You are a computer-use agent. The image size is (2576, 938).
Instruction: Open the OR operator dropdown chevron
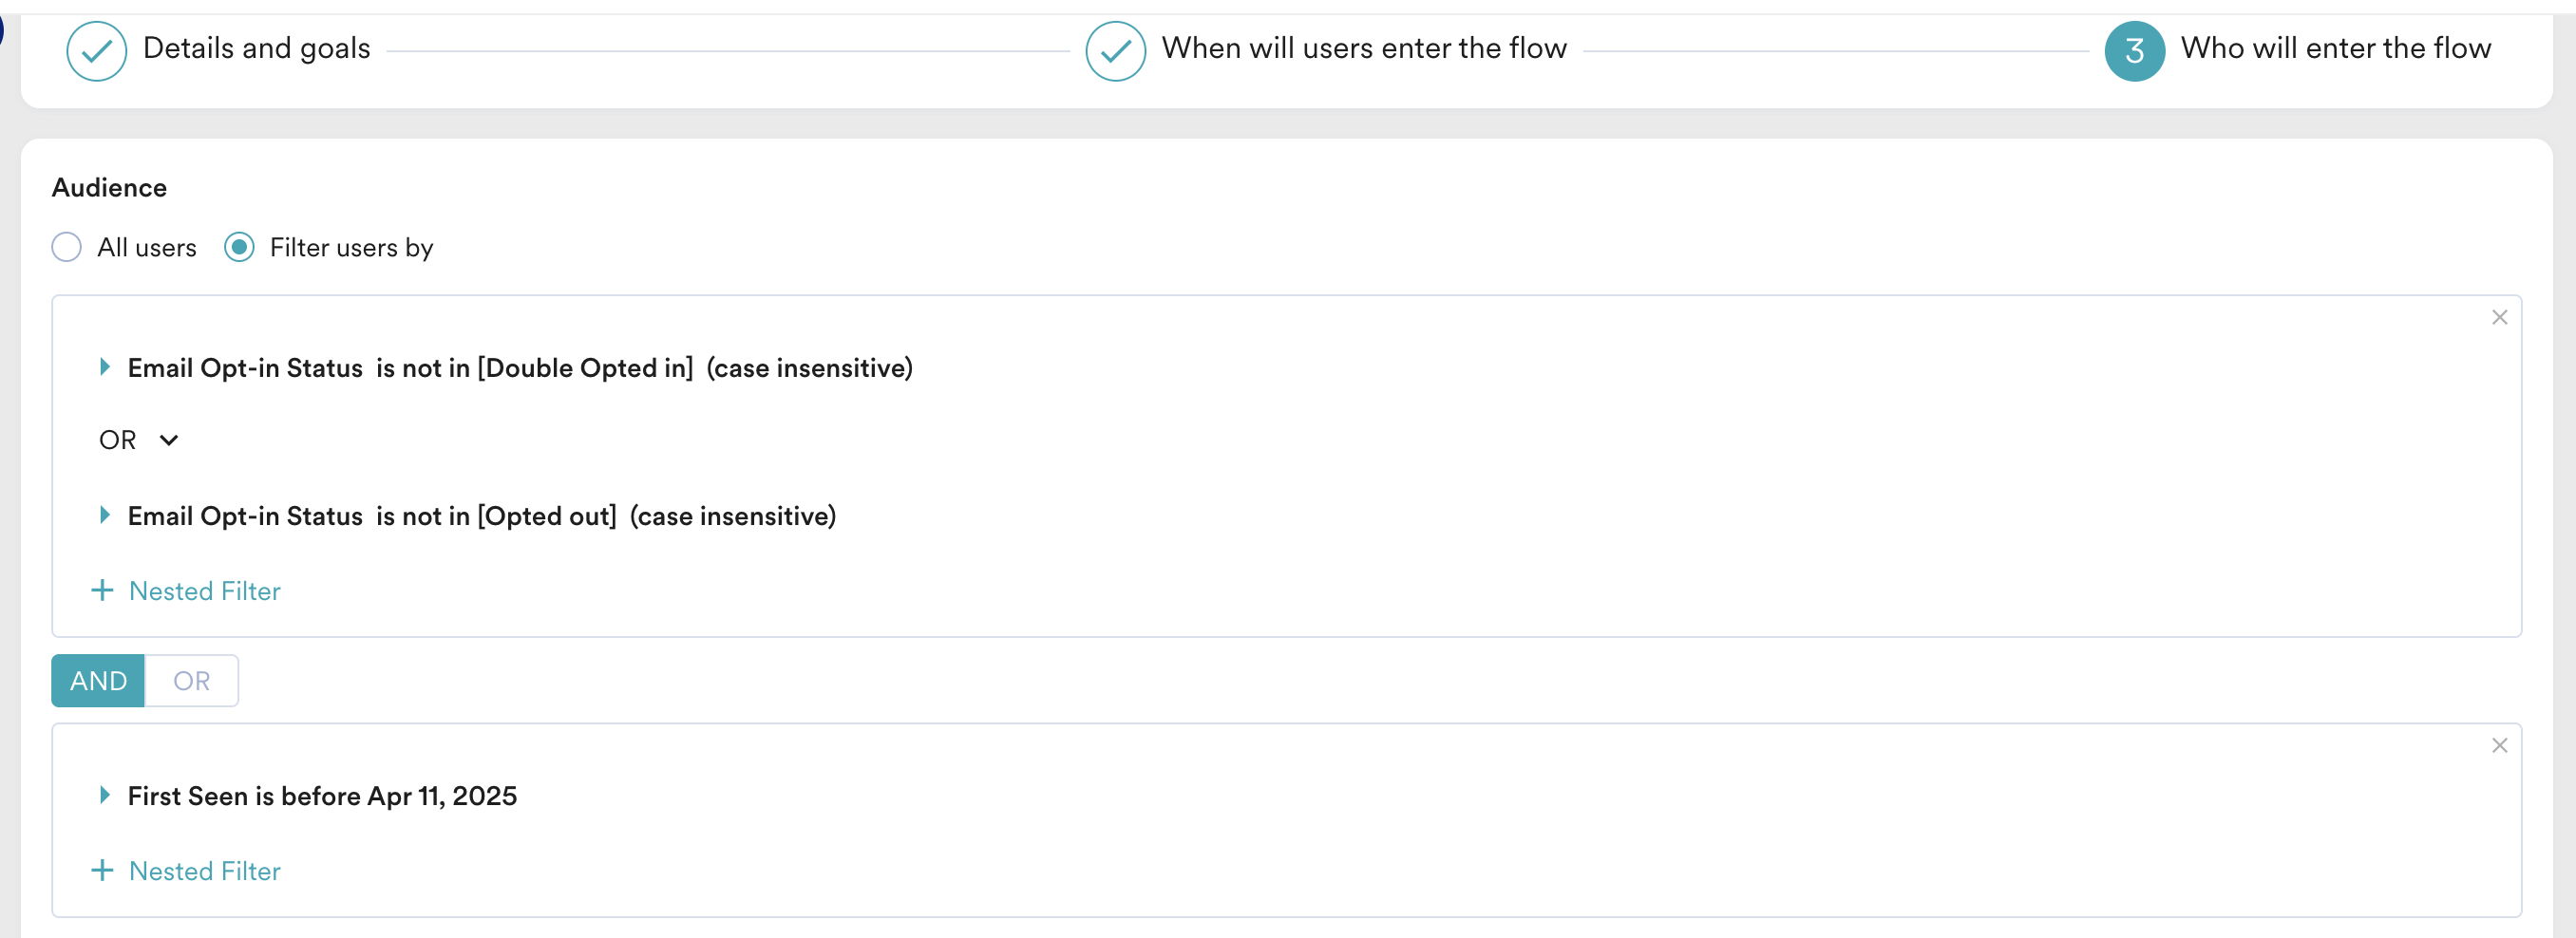169,441
